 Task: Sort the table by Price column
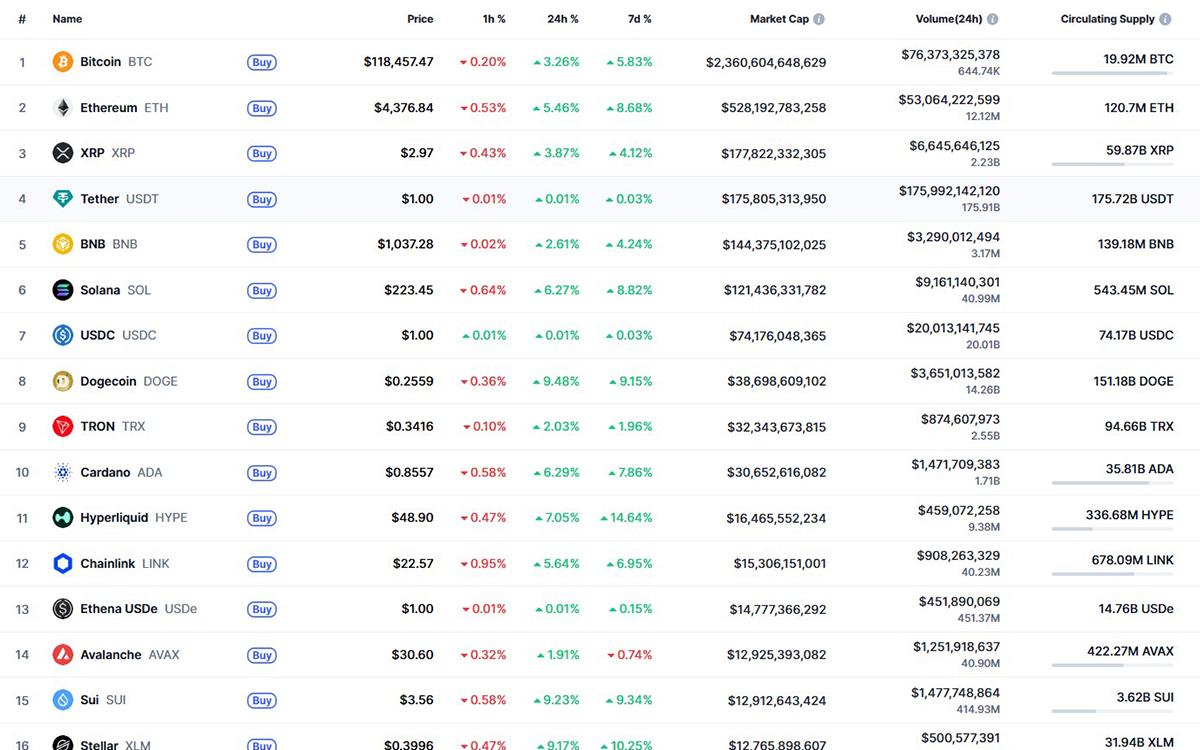[x=420, y=18]
